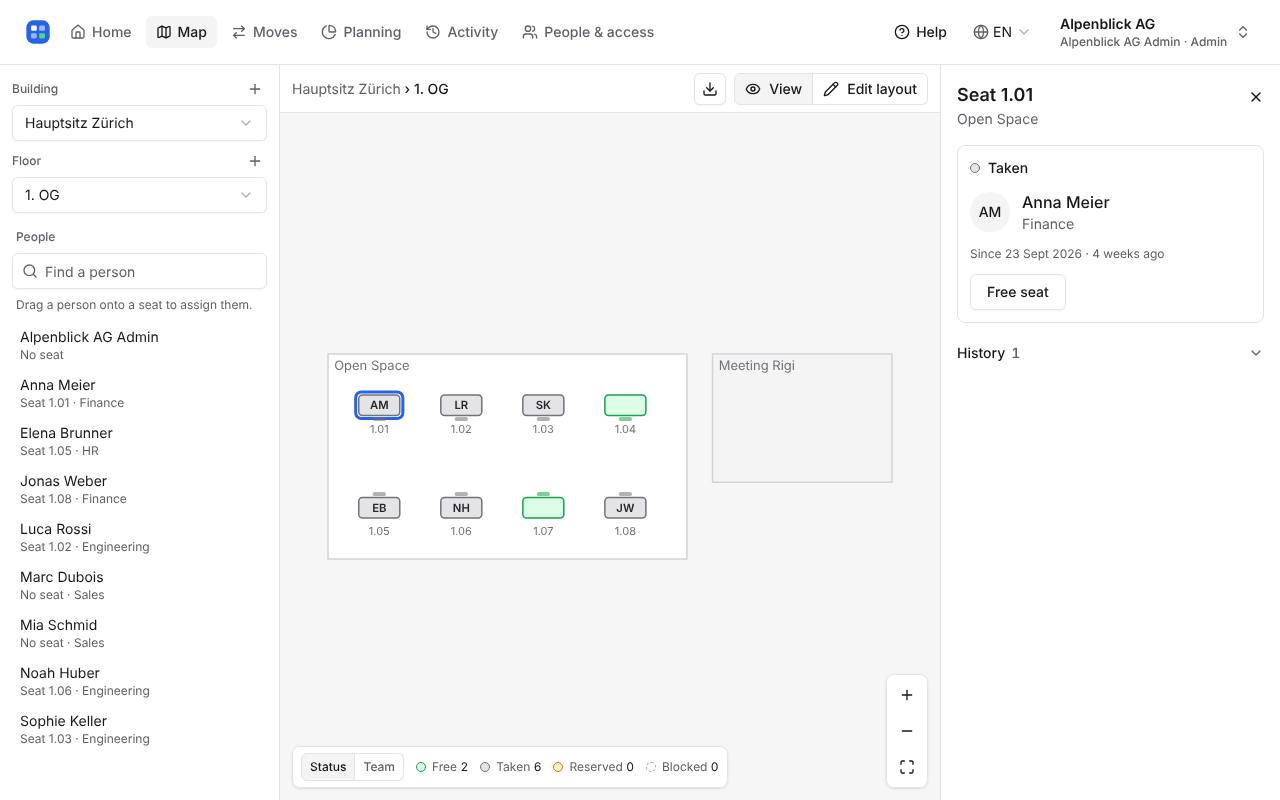The image size is (1280, 800).
Task: Go to the Home tab
Action: (101, 32)
